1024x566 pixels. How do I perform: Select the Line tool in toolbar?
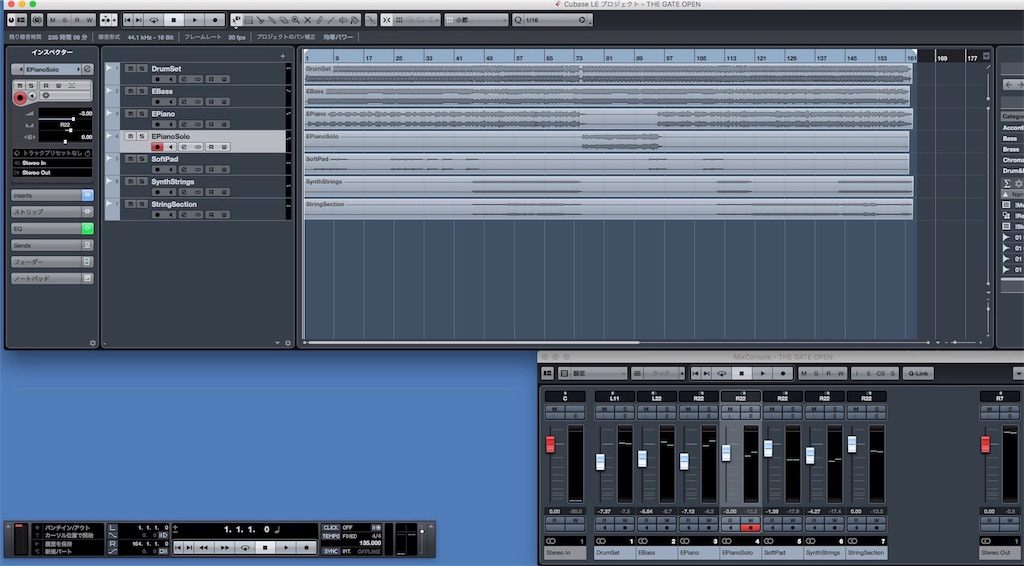tap(331, 20)
